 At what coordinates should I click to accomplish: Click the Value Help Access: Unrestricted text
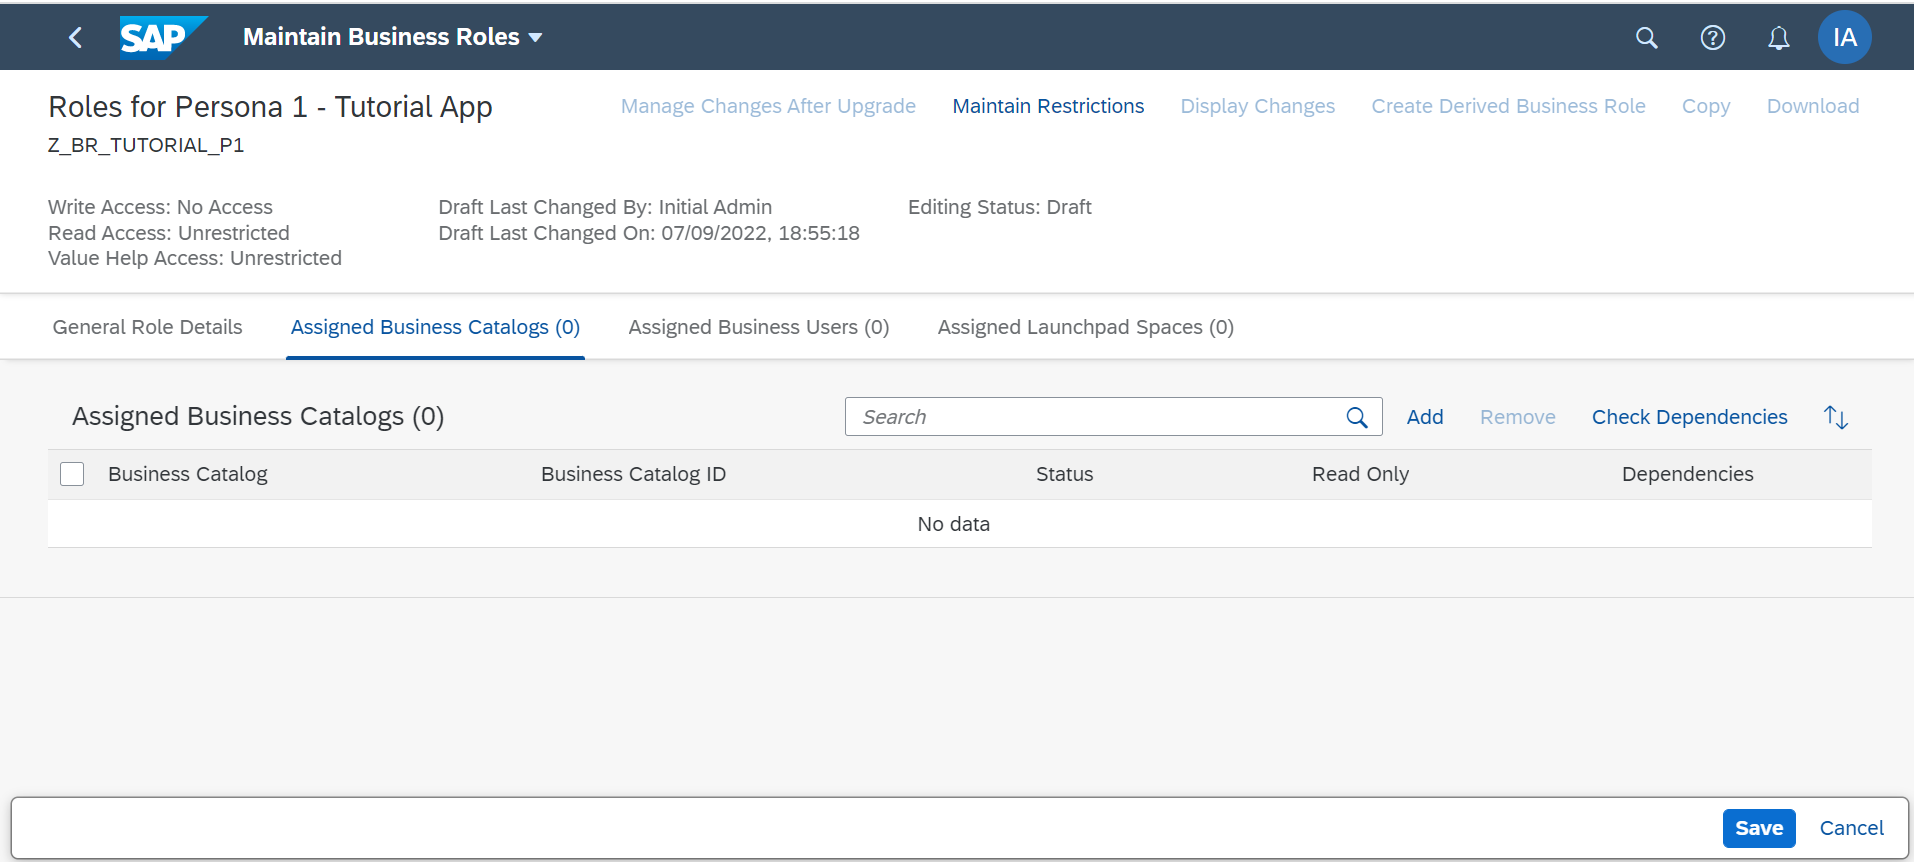[x=195, y=258]
